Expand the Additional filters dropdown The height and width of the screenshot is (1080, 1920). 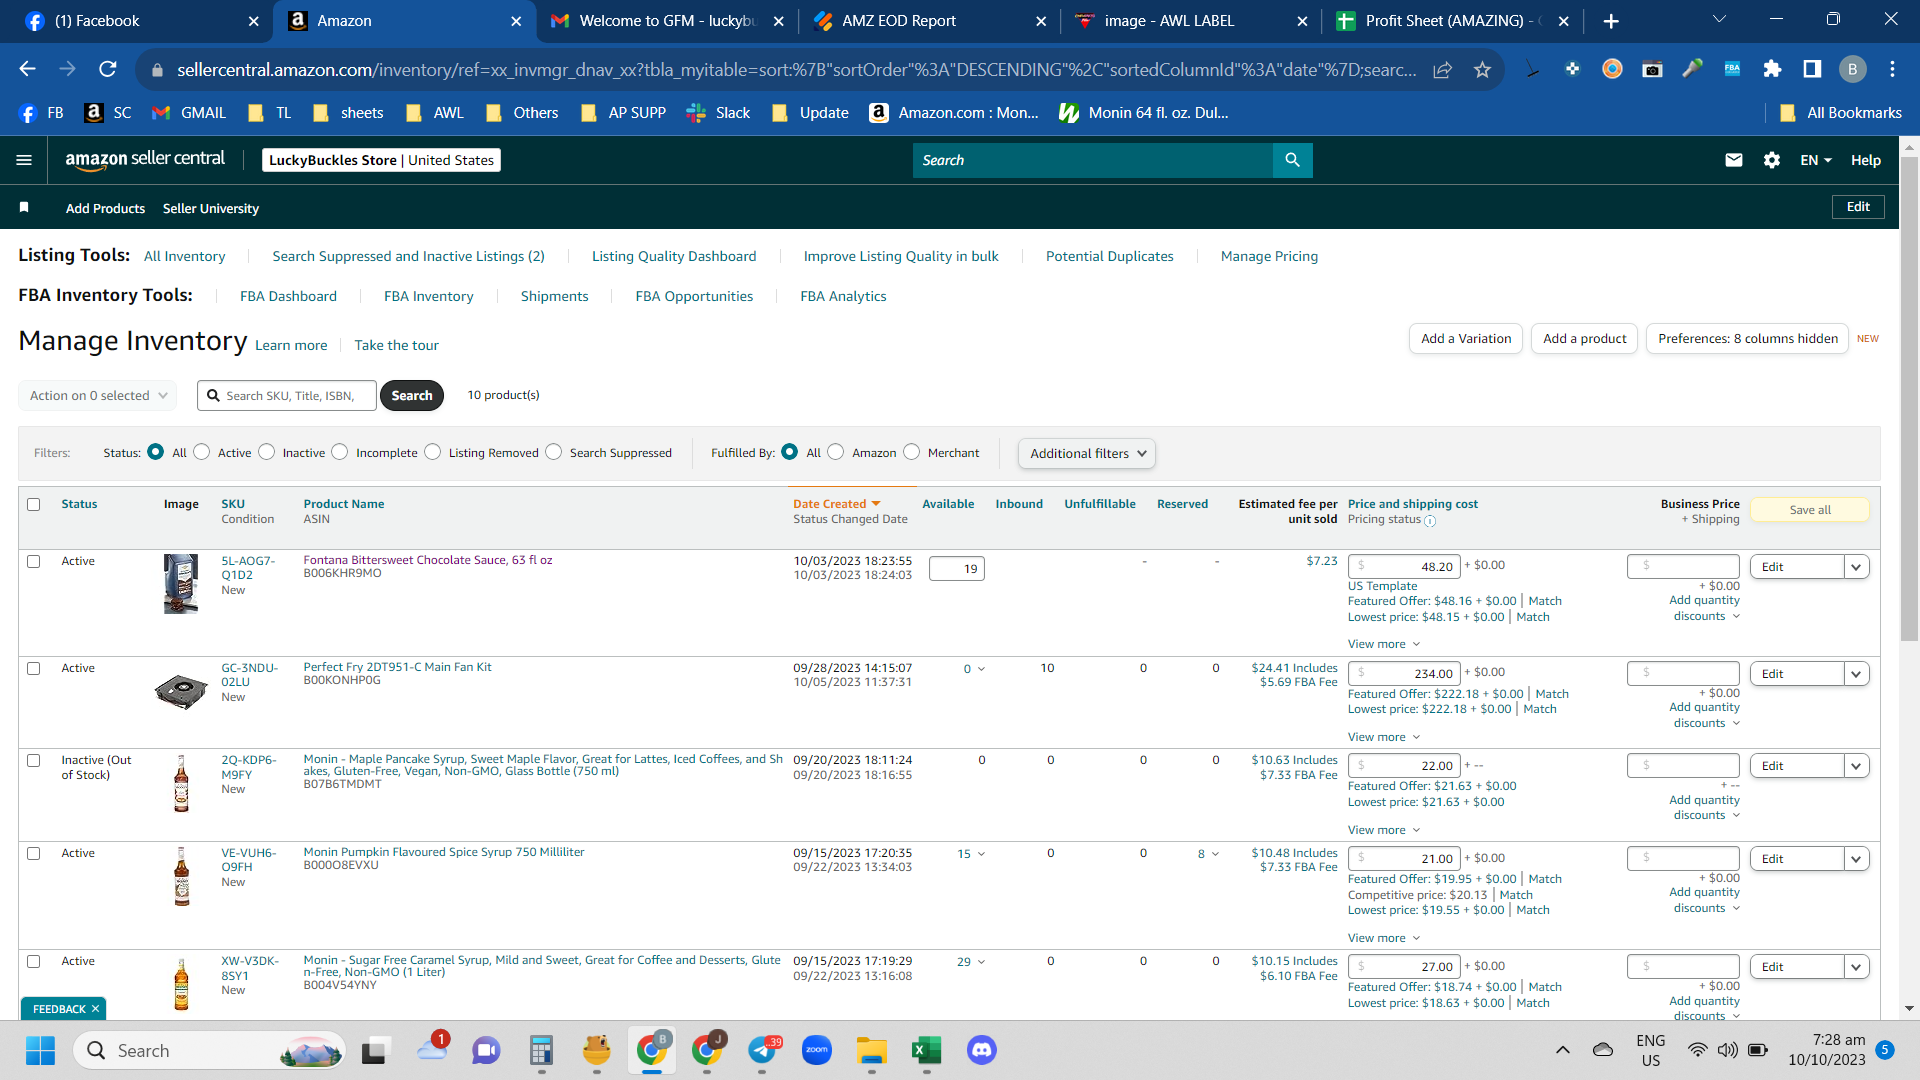point(1087,453)
